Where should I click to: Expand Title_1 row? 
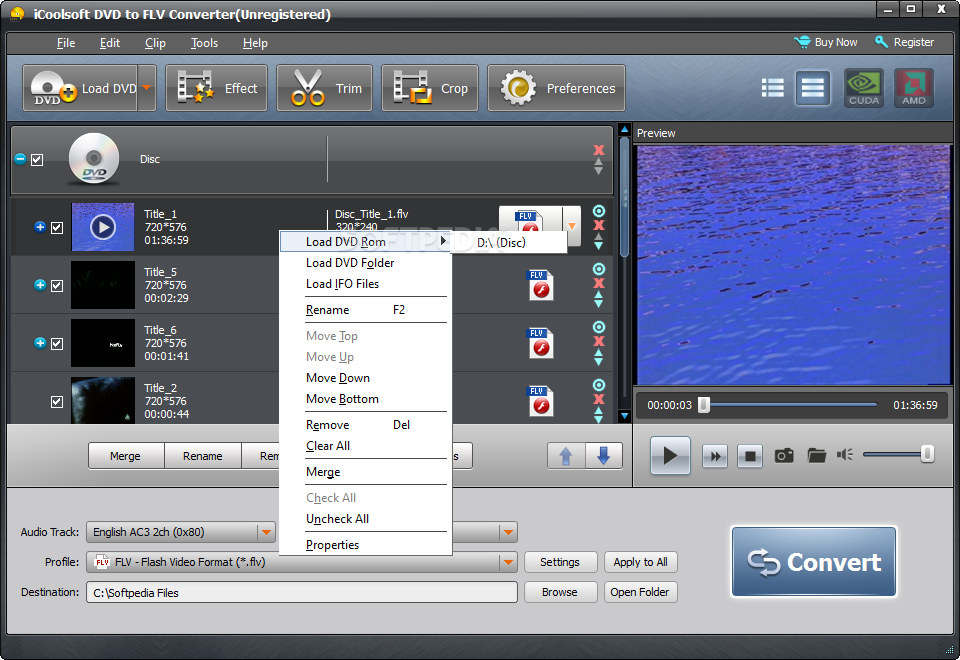40,227
